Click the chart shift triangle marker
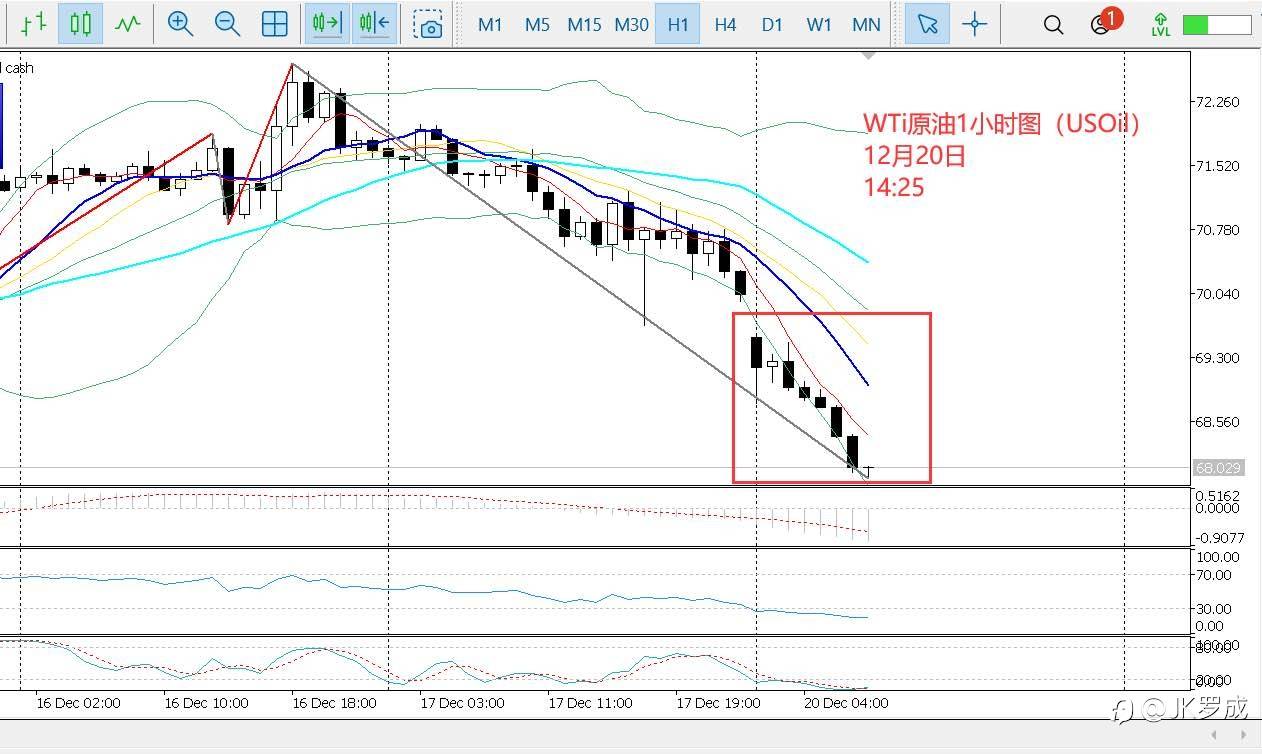The image size is (1262, 754). [x=867, y=55]
